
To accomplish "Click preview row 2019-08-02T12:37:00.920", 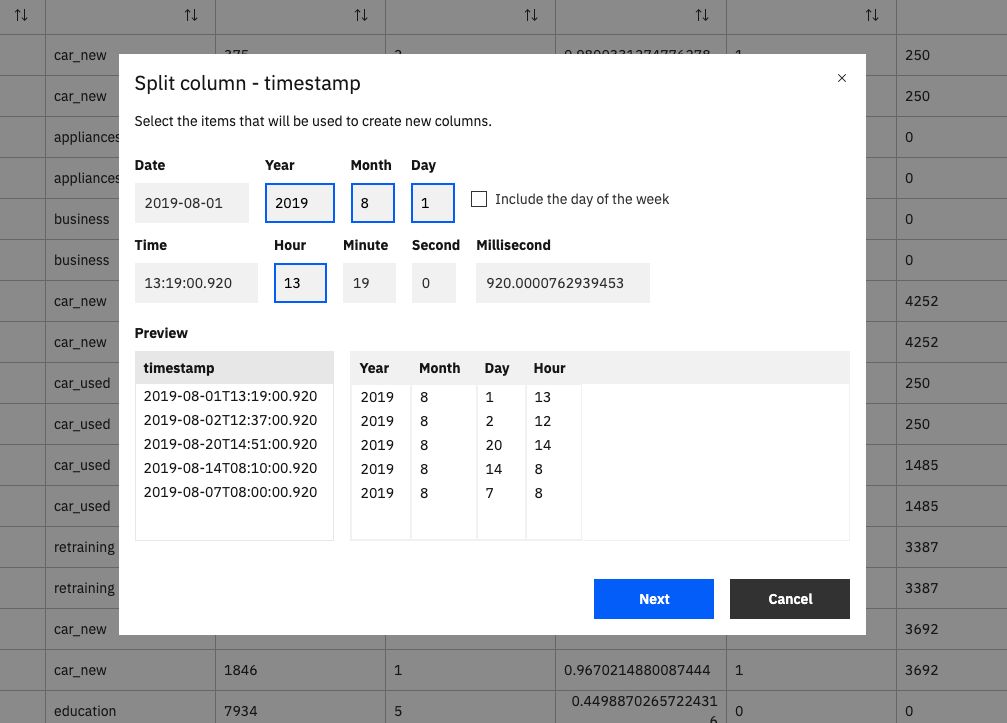I will pyautogui.click(x=230, y=420).
